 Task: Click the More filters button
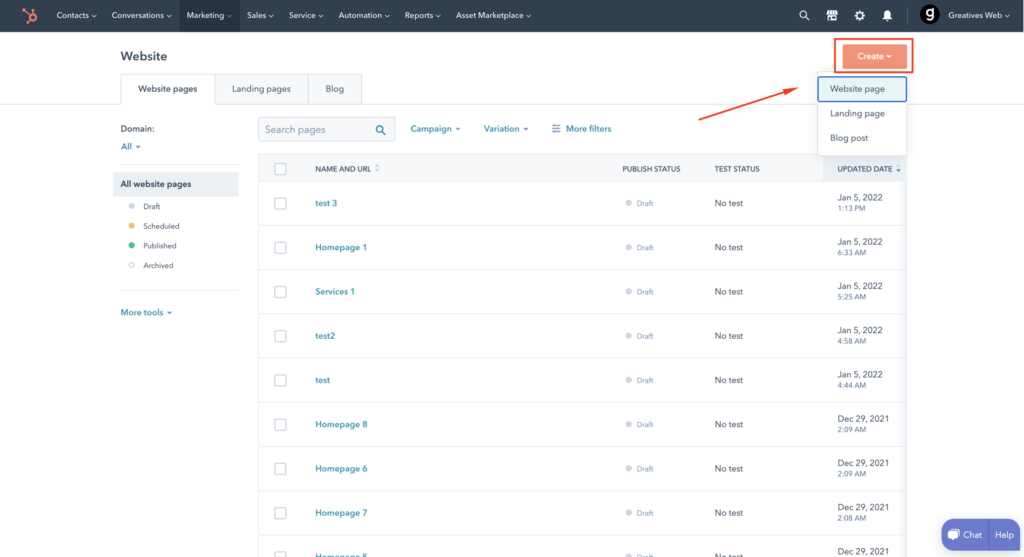(581, 129)
